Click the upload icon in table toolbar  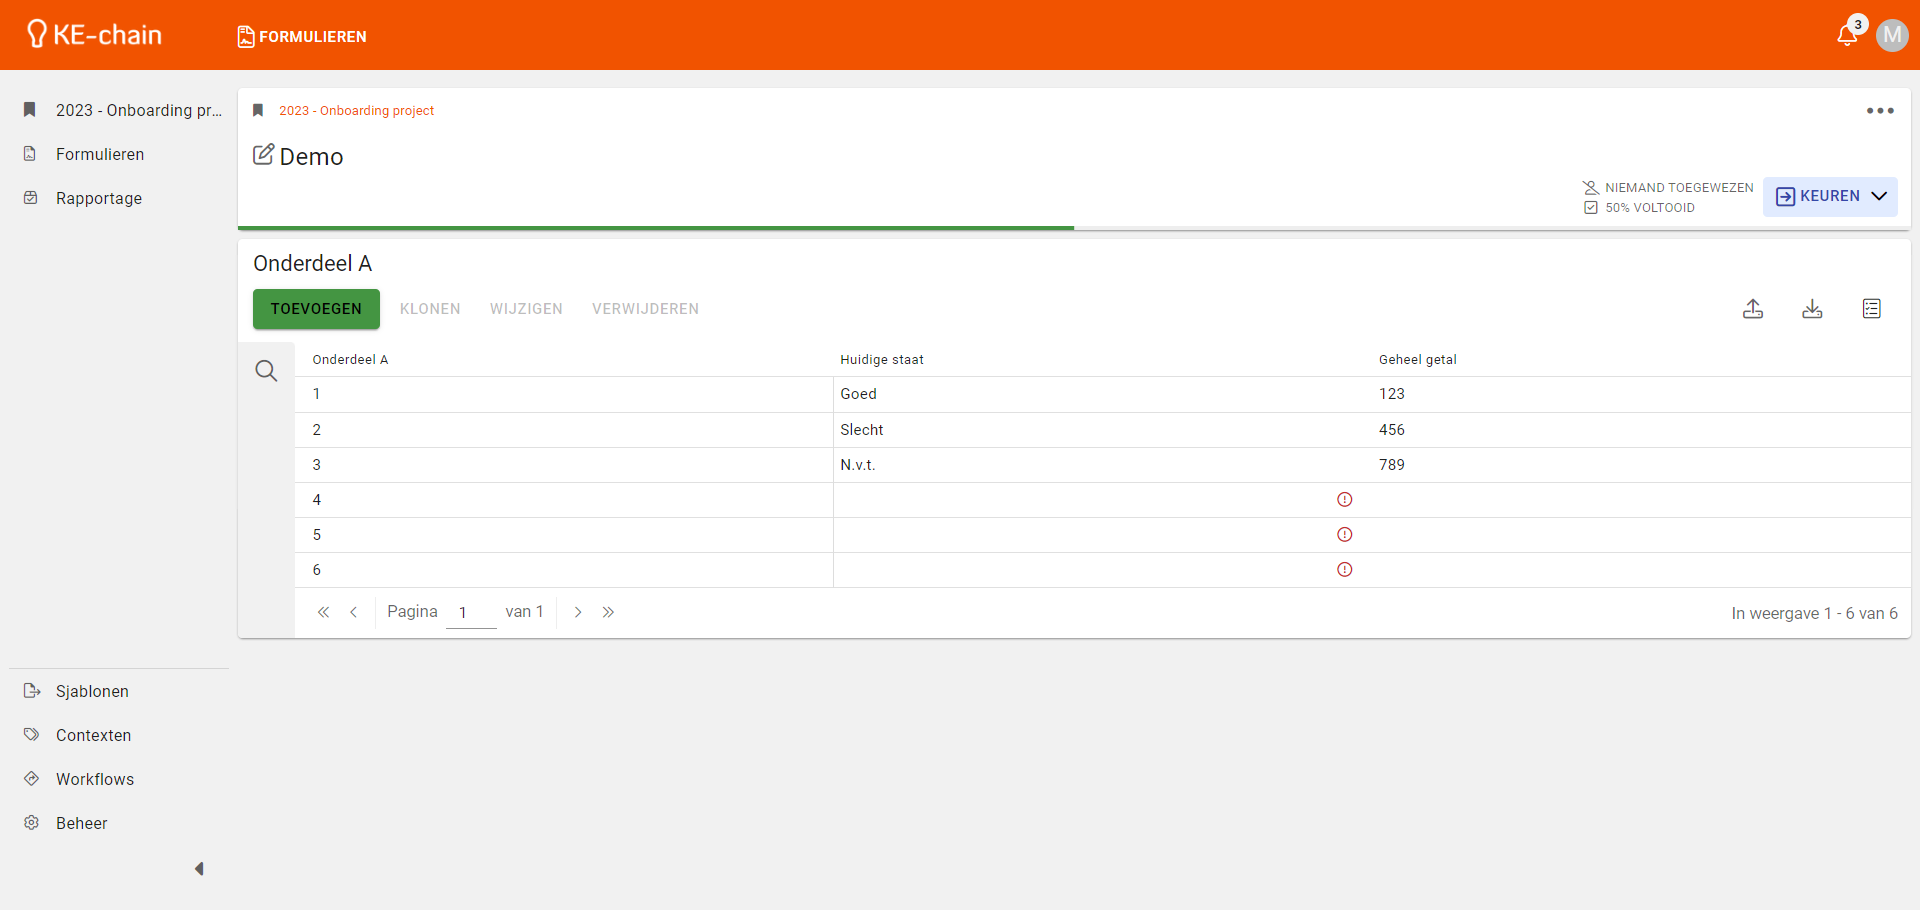1753,309
